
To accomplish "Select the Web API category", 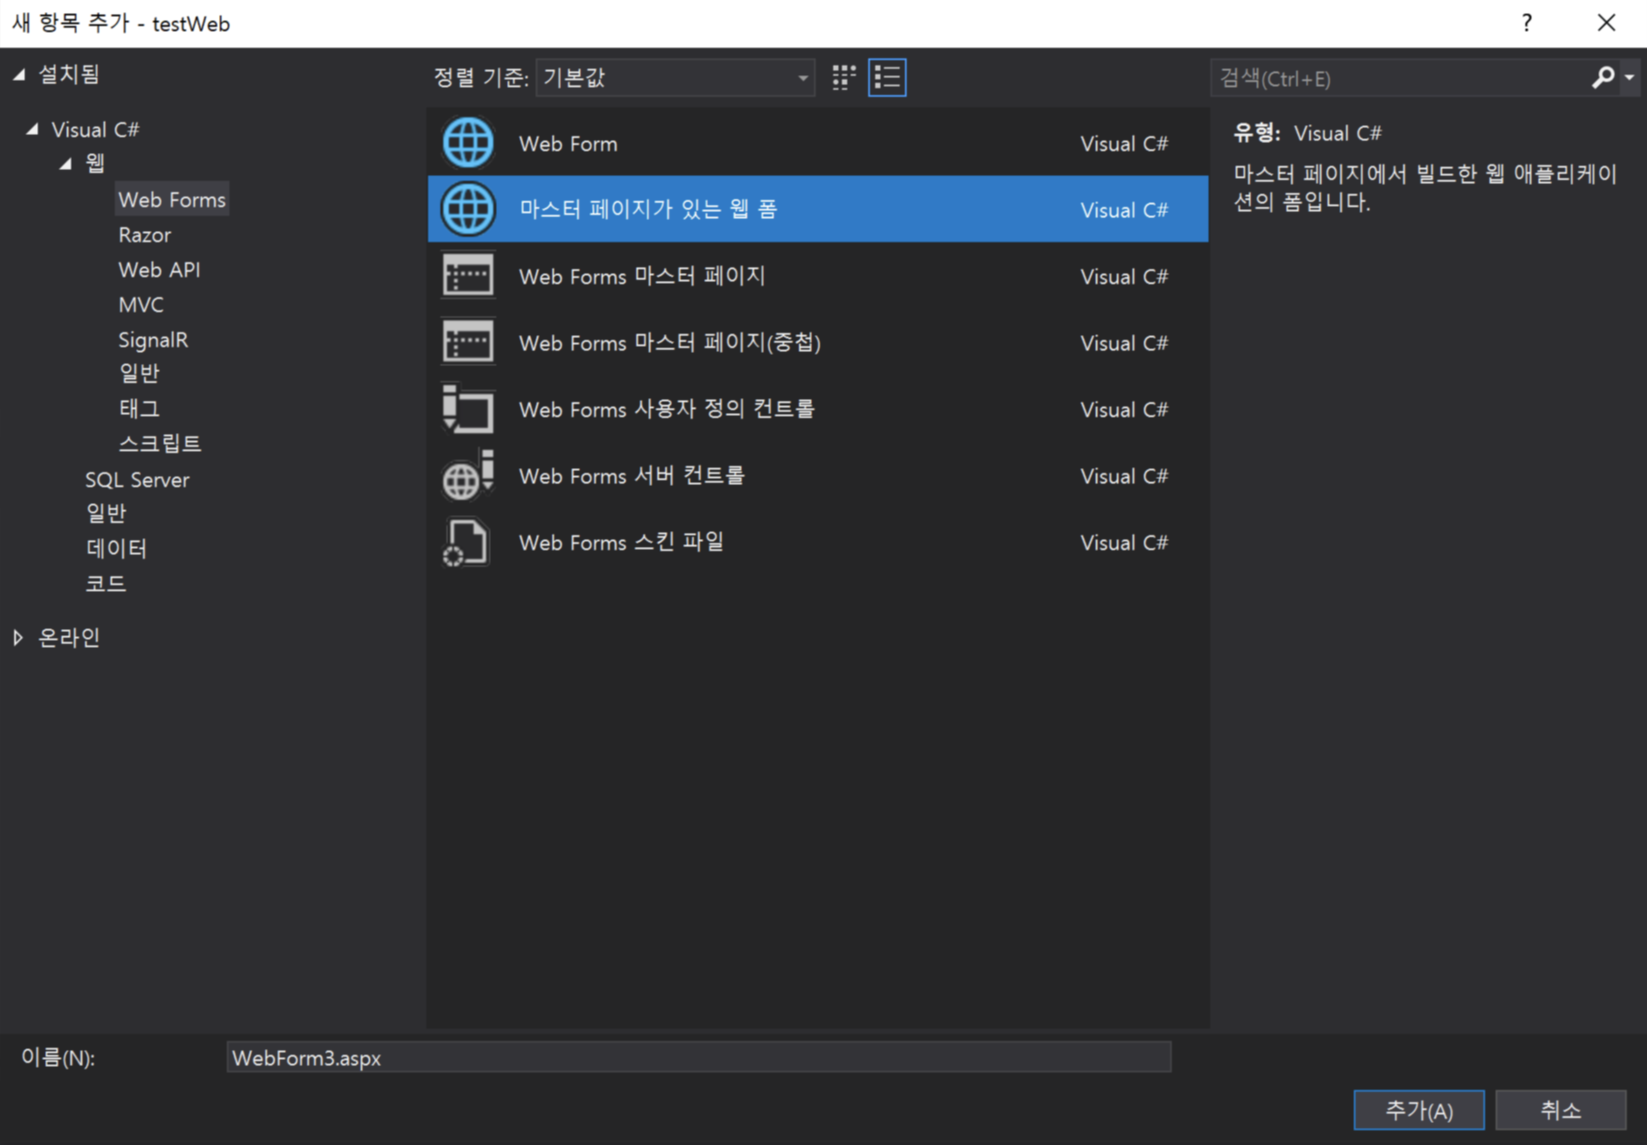I will pyautogui.click(x=159, y=269).
